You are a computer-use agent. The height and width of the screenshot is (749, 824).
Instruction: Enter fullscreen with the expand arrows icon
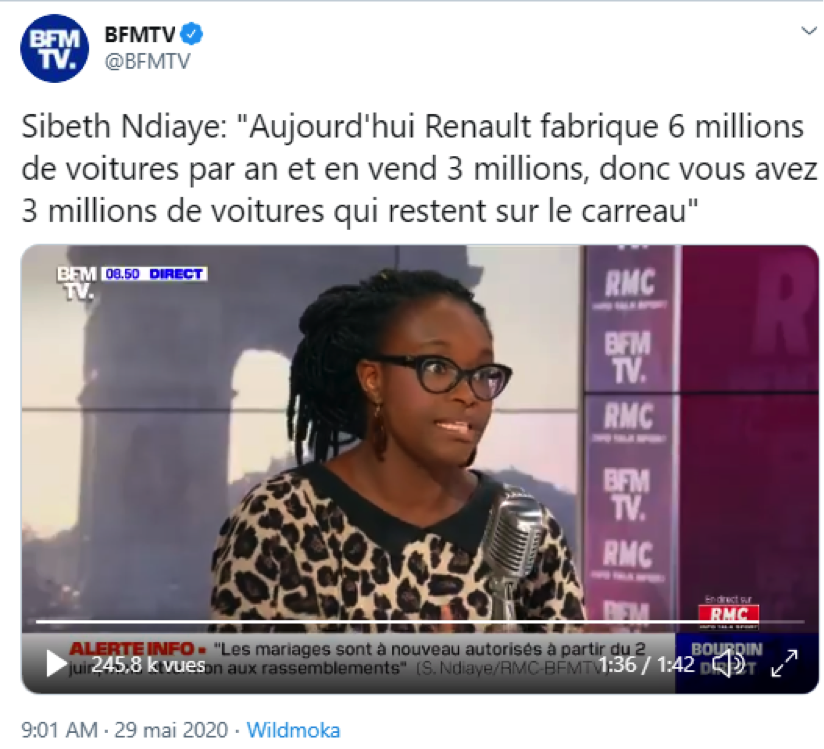784,663
